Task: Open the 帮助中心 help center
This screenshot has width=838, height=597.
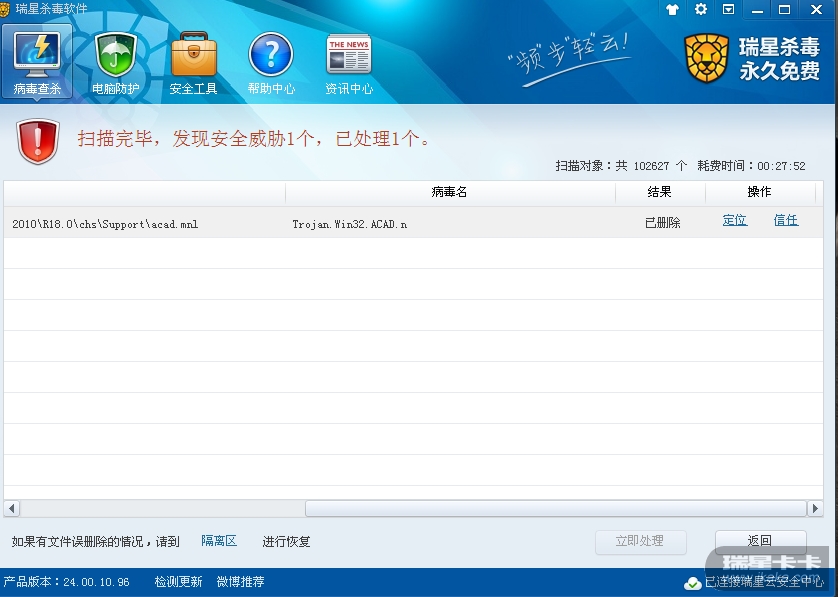Action: [271, 63]
